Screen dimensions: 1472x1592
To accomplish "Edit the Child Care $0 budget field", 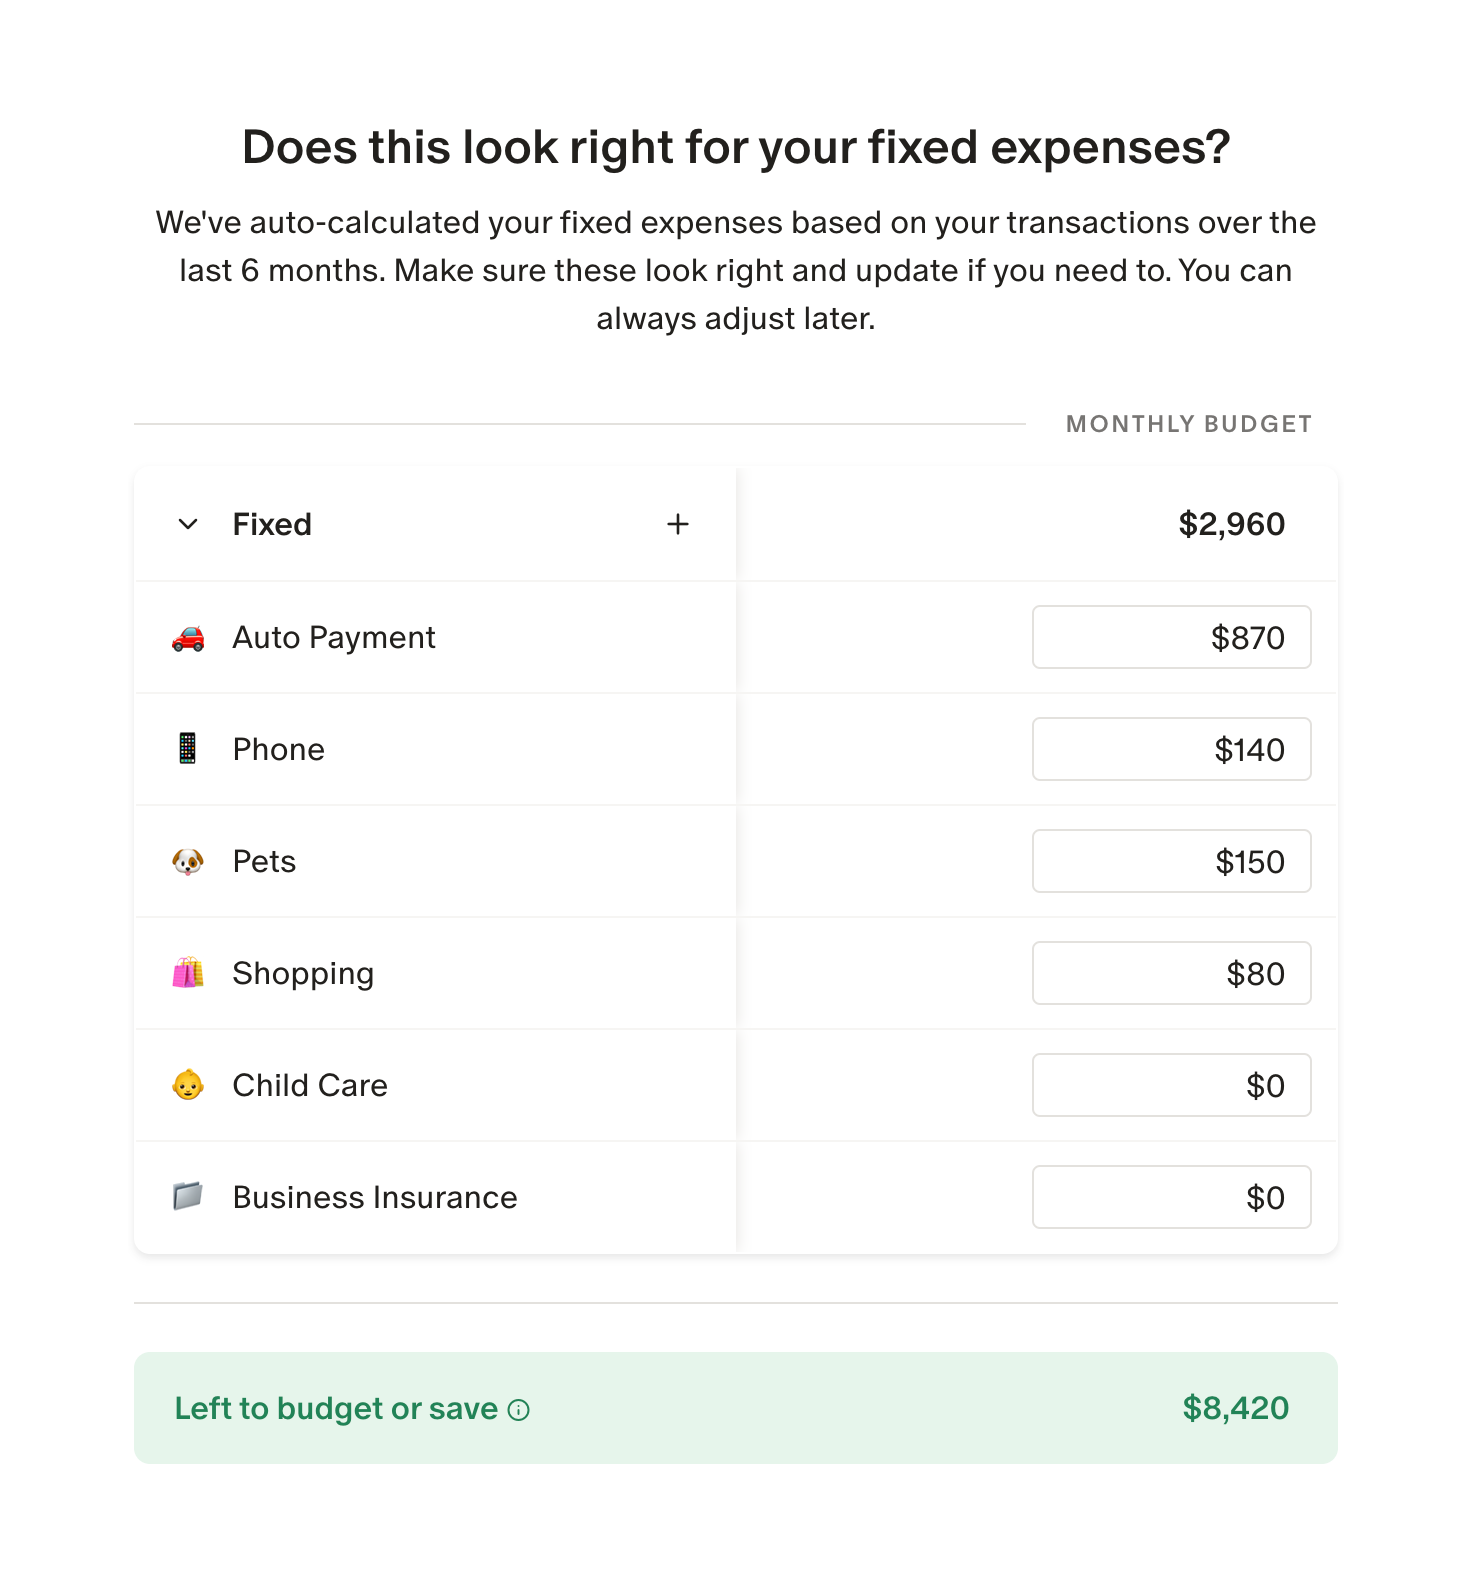I will (1171, 1085).
